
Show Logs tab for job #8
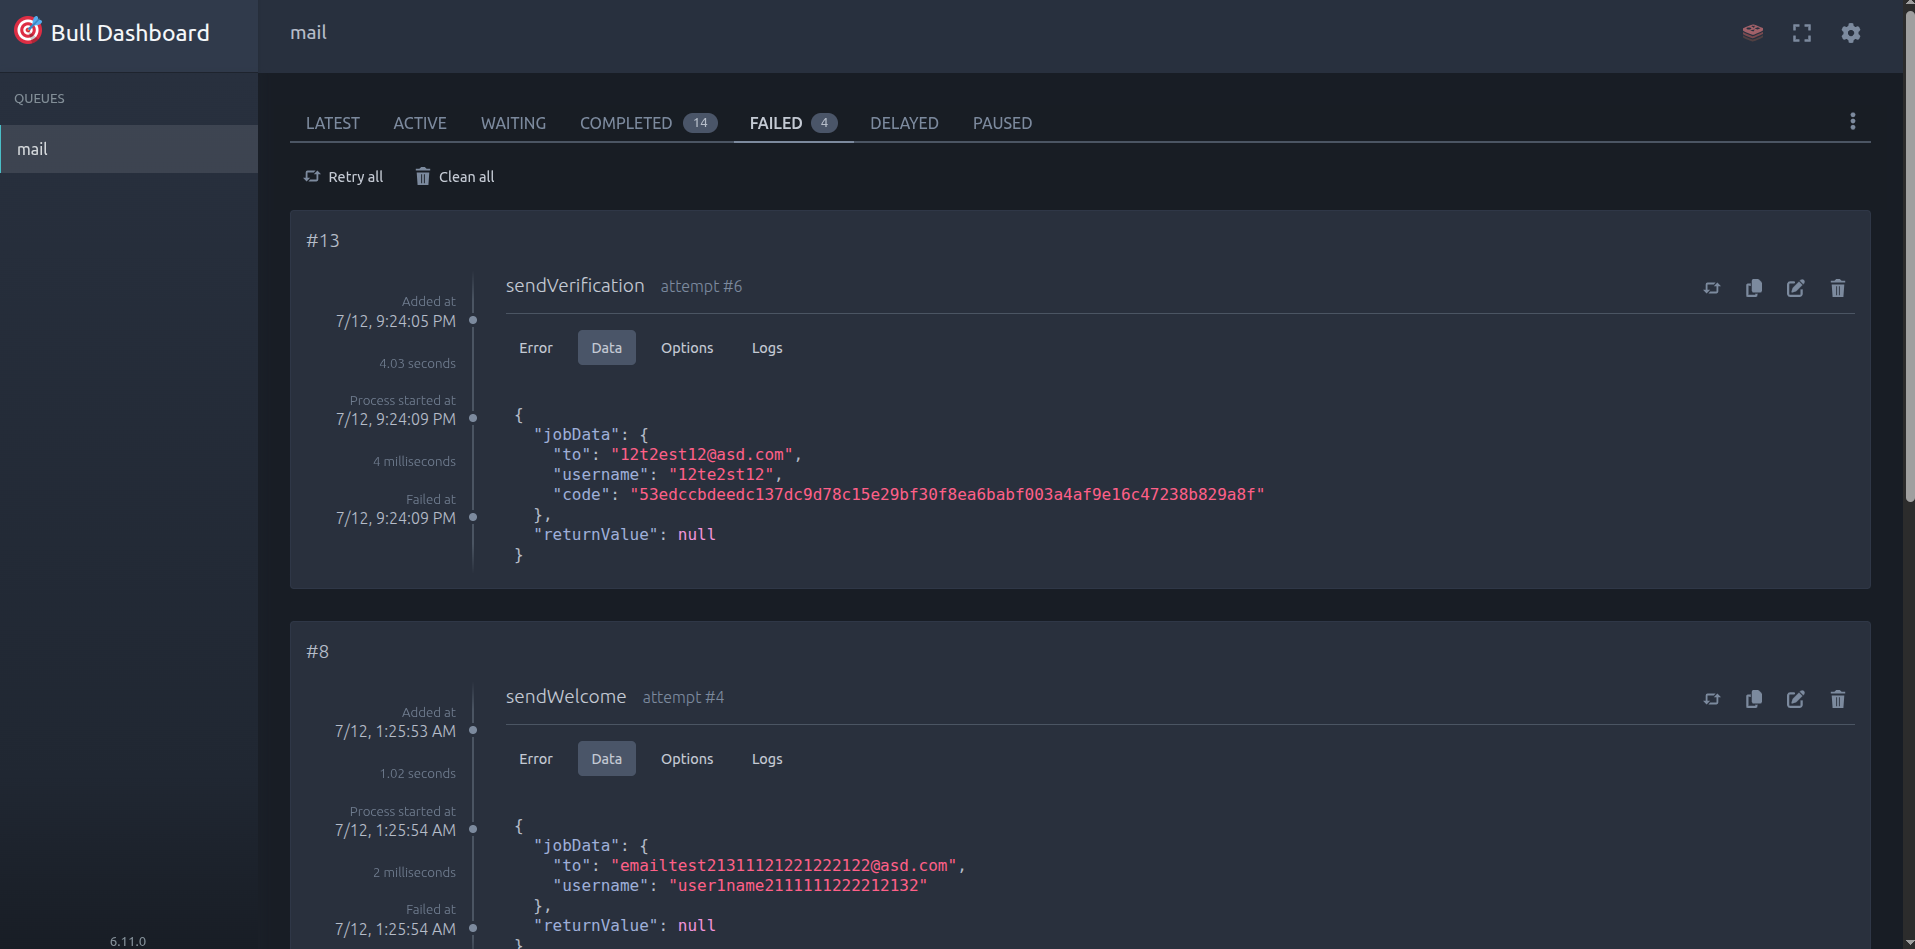pos(767,759)
